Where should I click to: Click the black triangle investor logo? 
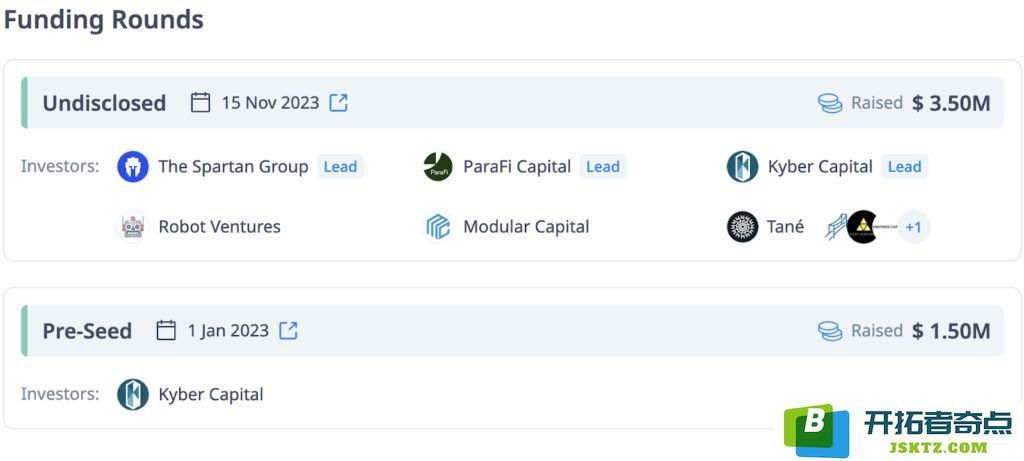click(x=863, y=227)
